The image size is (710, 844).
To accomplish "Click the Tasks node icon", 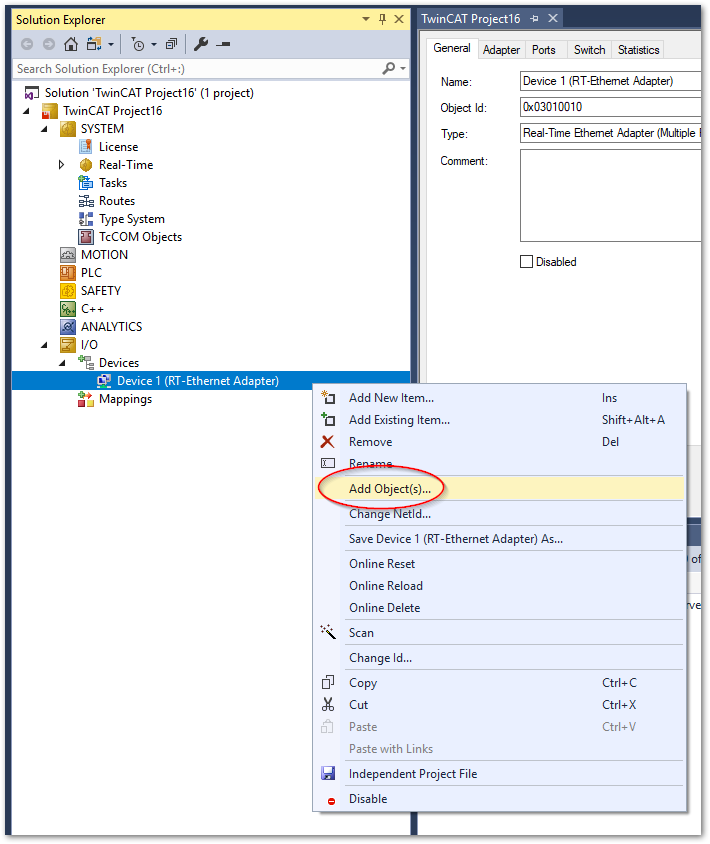I will coord(86,182).
